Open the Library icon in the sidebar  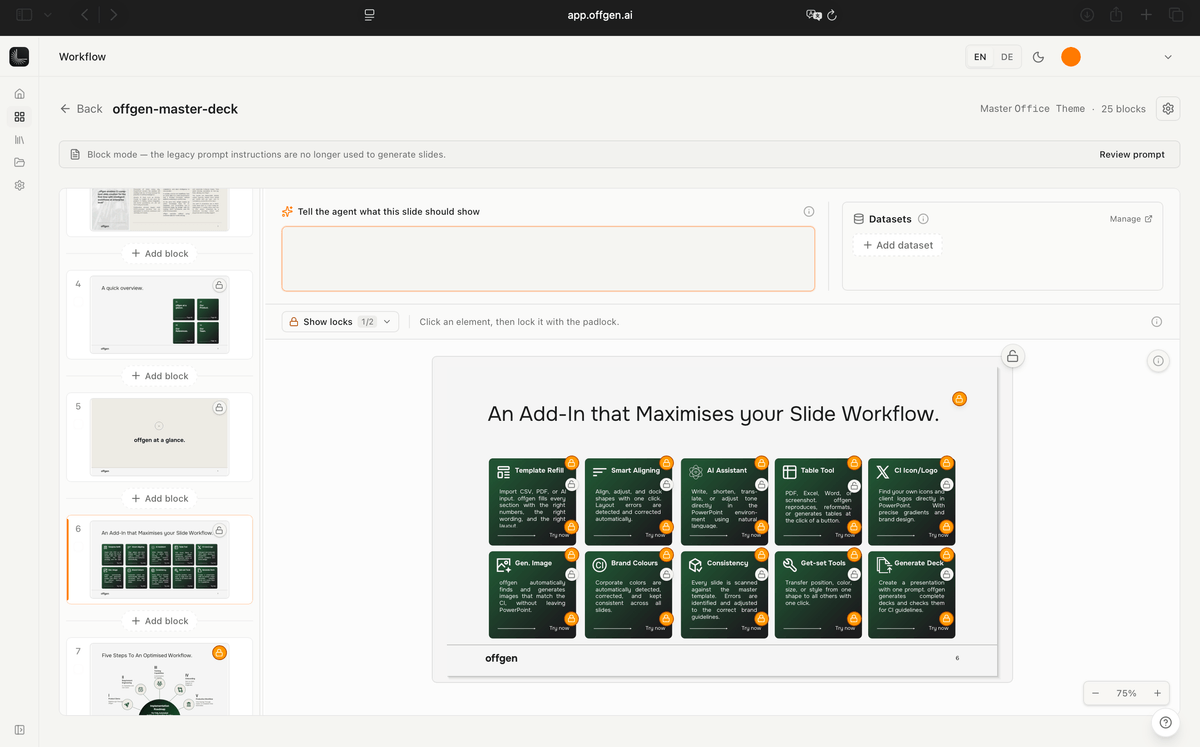[19, 140]
